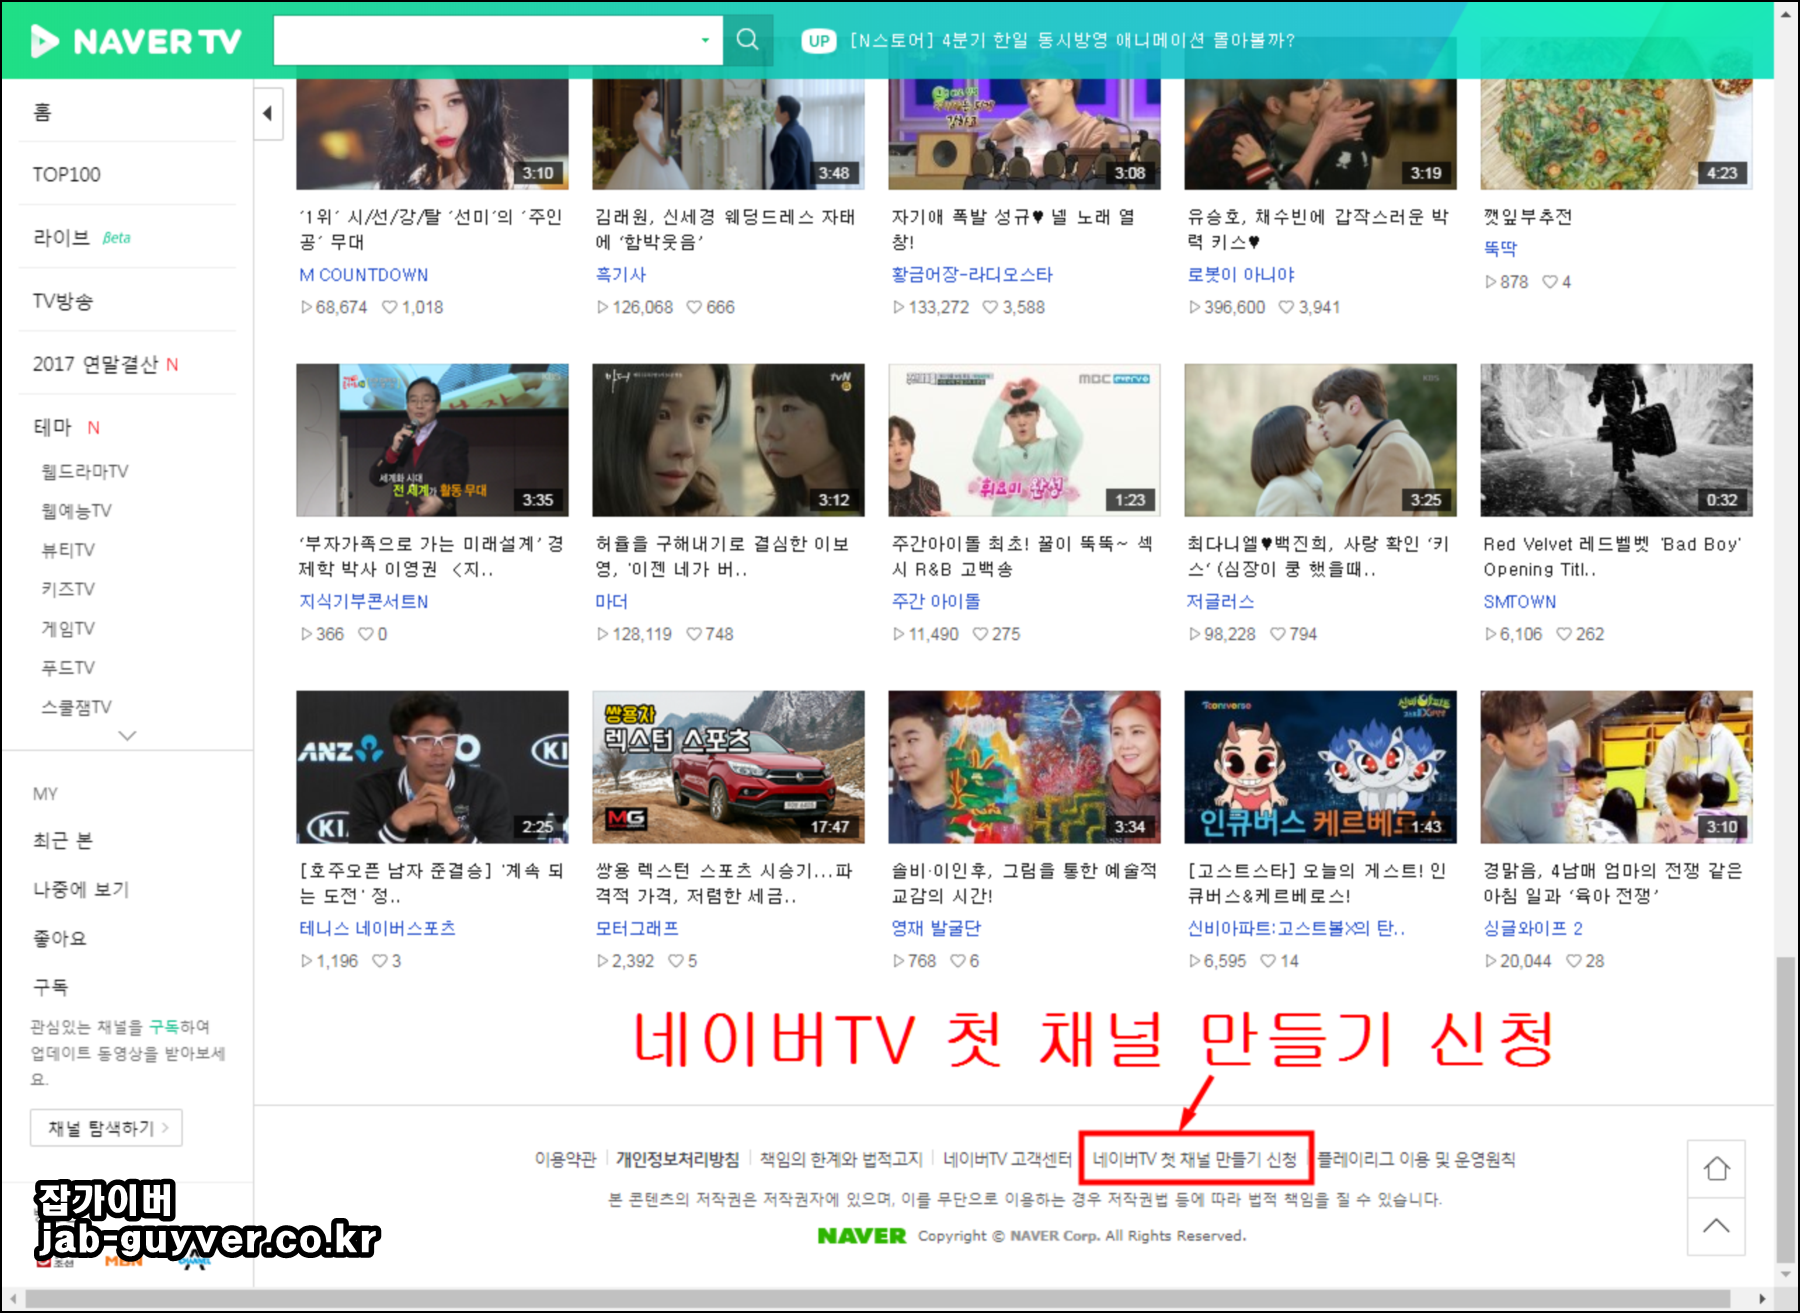Open the 주간 아이돌 channel link

936,601
